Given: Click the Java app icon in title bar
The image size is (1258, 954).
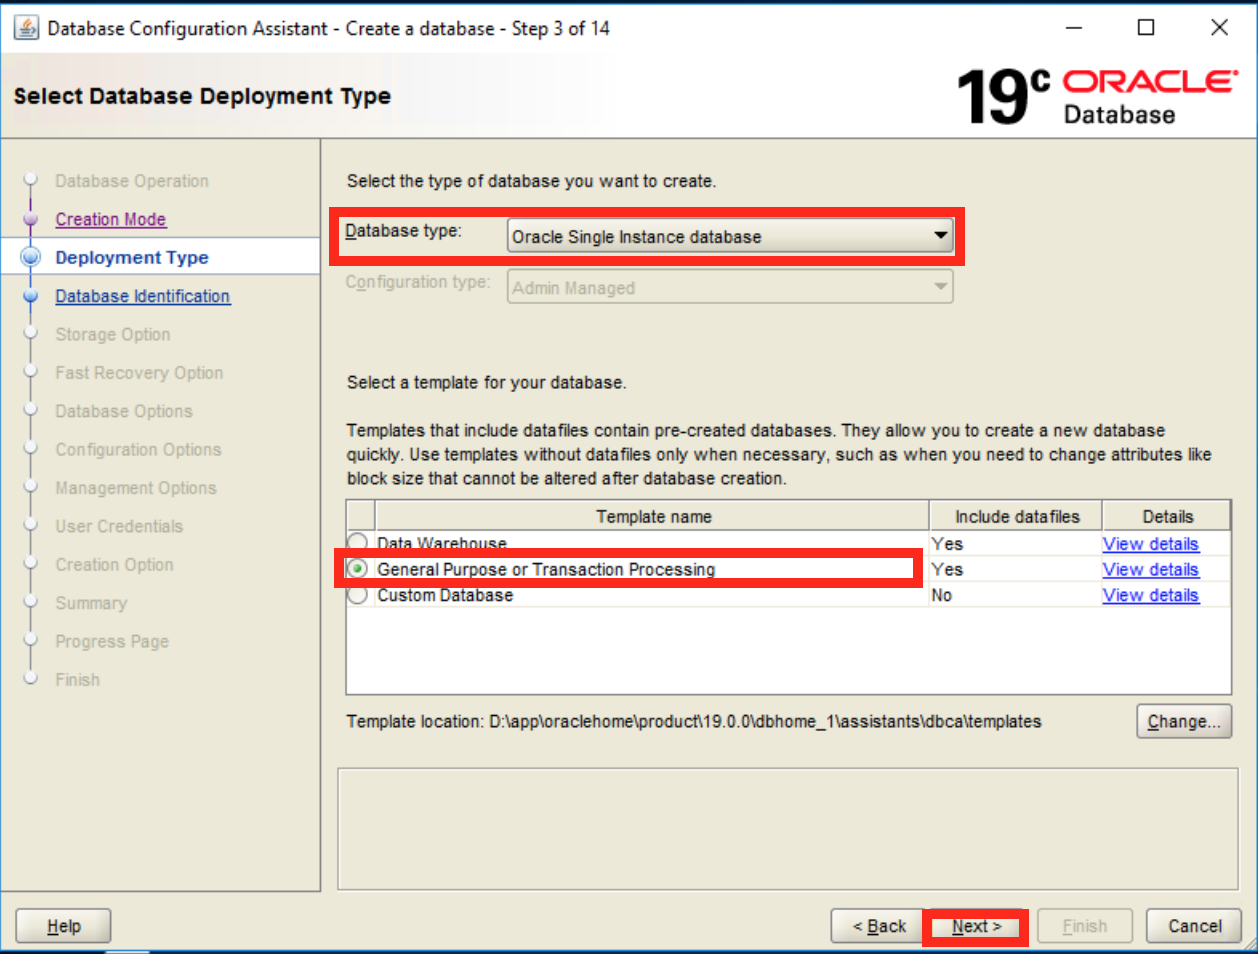Looking at the screenshot, I should coord(27,28).
